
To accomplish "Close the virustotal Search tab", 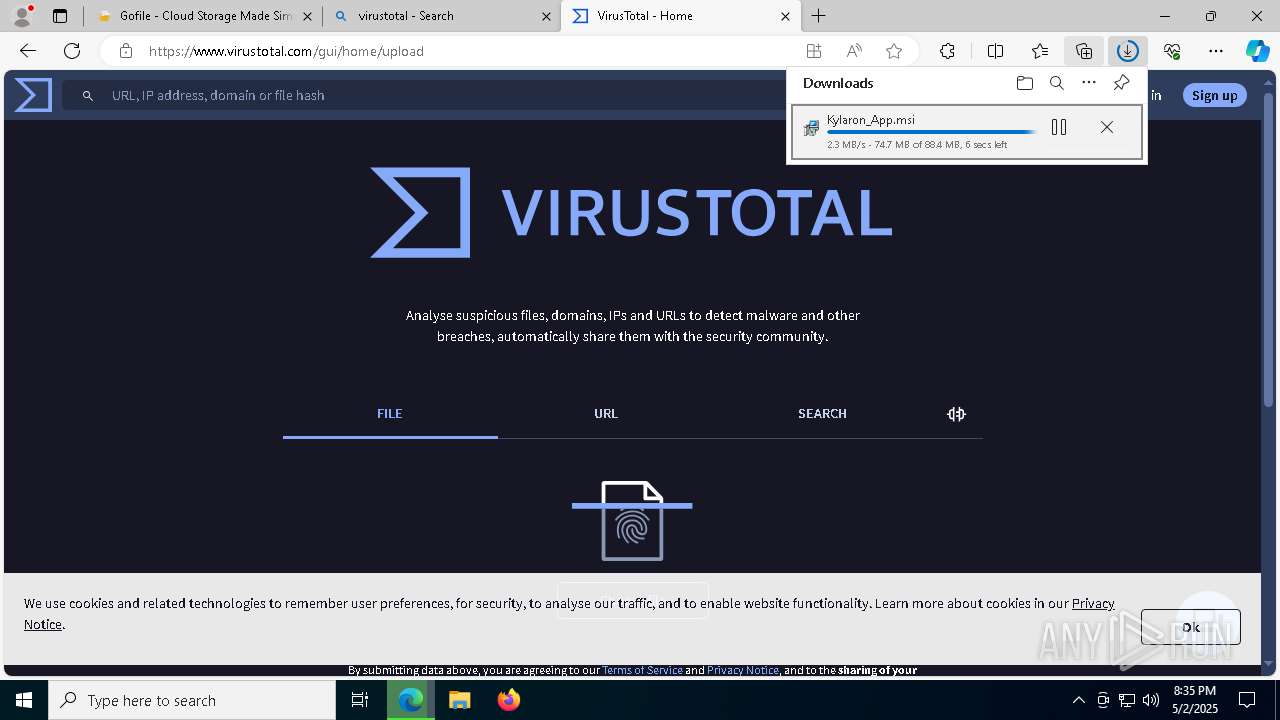I will coord(546,16).
